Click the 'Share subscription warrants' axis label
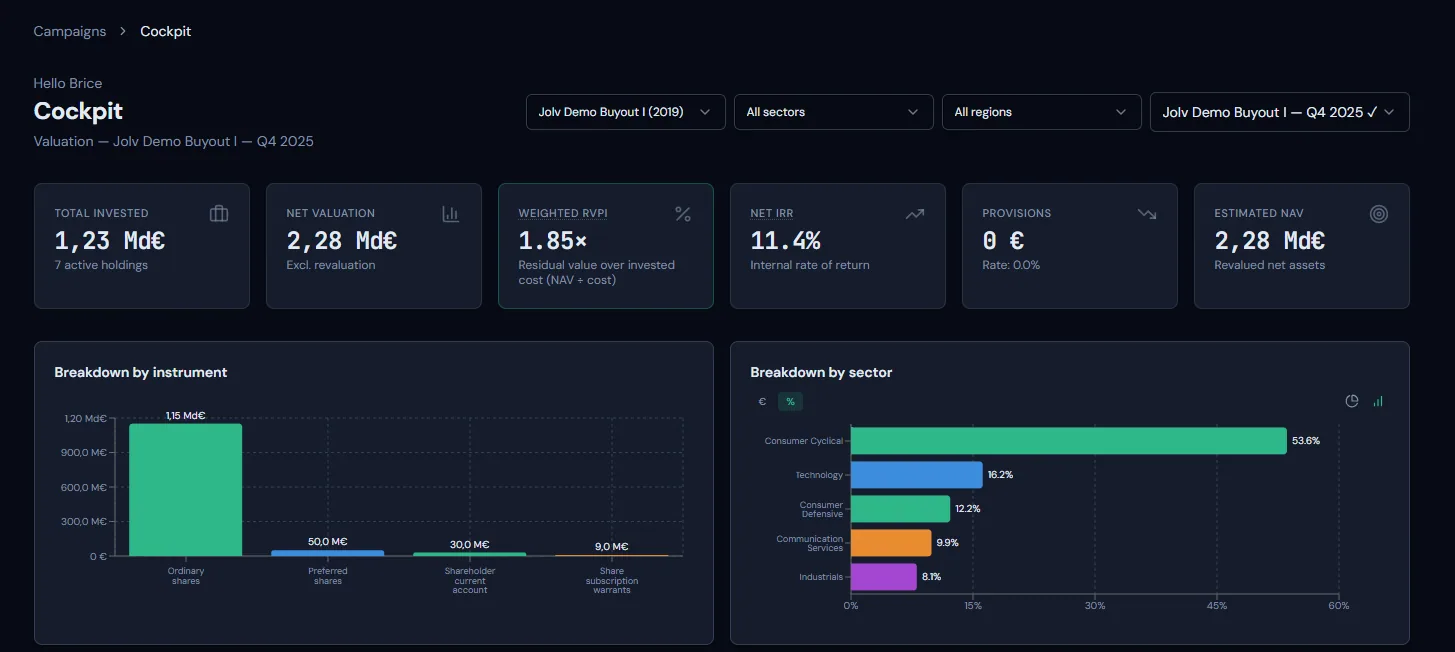The image size is (1455, 652). pyautogui.click(x=612, y=581)
